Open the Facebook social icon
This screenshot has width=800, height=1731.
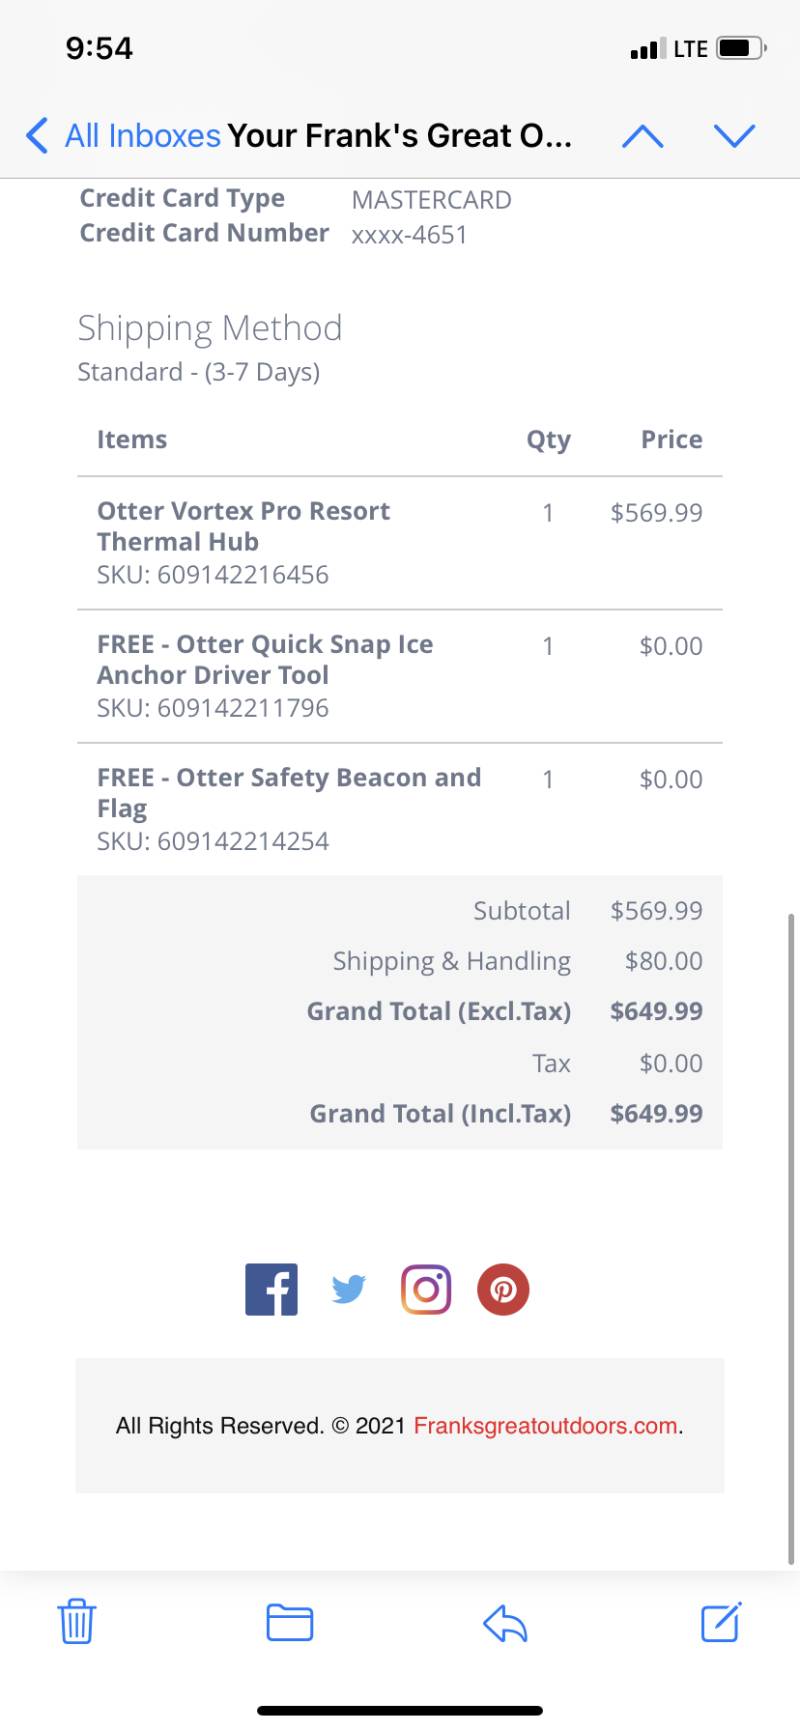pos(272,1289)
